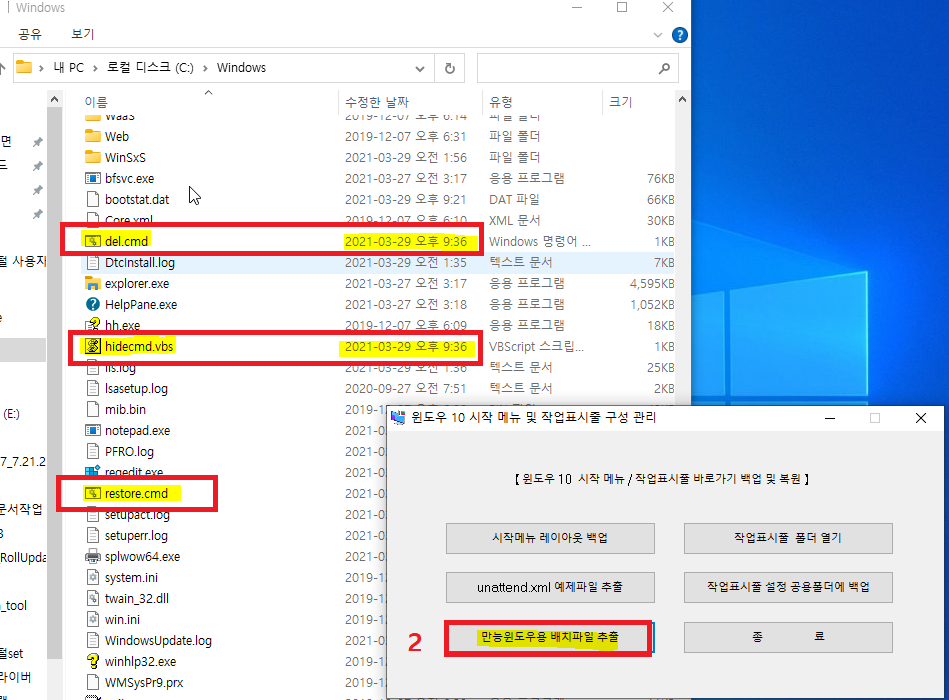The width and height of the screenshot is (949, 700).
Task: Select the explorer.exe file name
Action: (137, 283)
